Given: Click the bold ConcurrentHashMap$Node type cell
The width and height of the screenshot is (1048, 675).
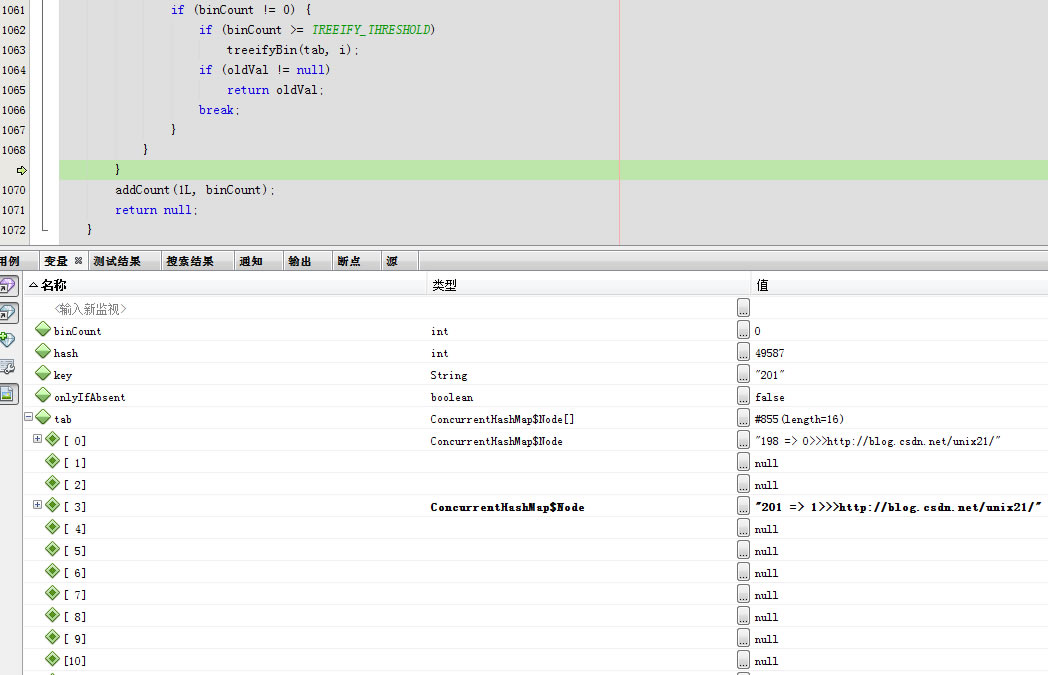Looking at the screenshot, I should click(x=507, y=507).
